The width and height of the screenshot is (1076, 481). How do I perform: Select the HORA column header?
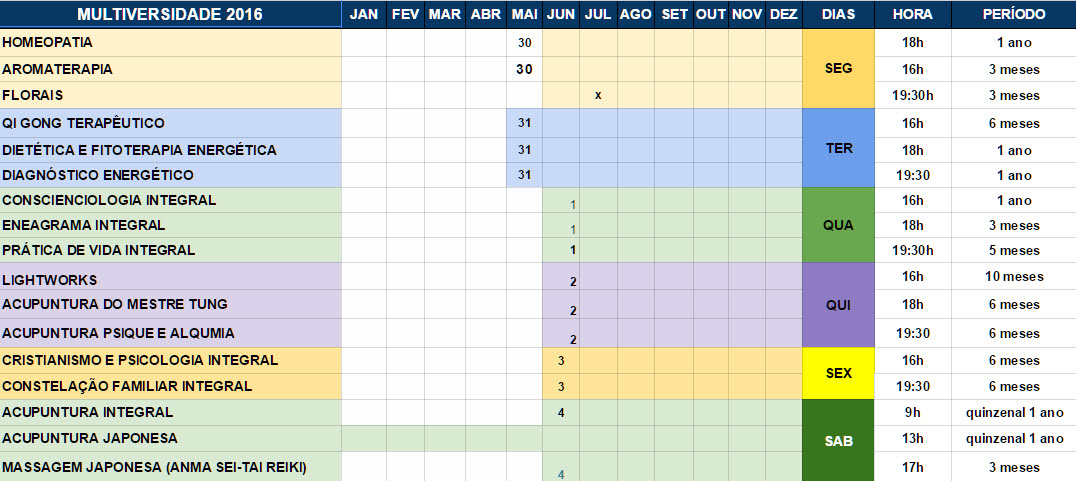pos(913,14)
